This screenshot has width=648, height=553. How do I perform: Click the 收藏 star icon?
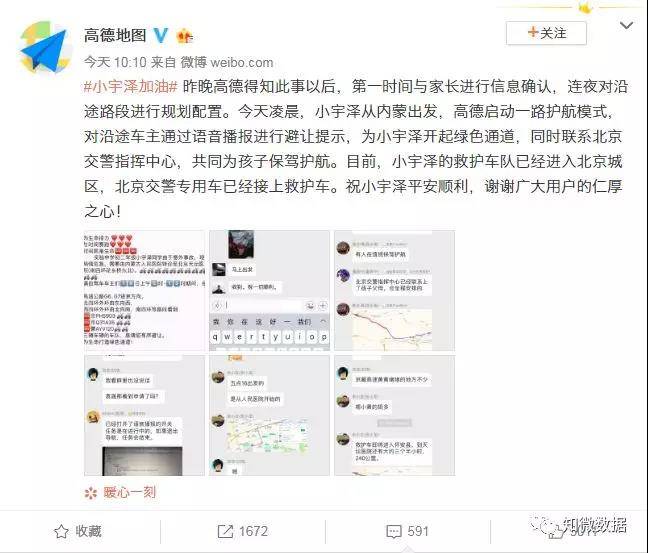point(61,531)
